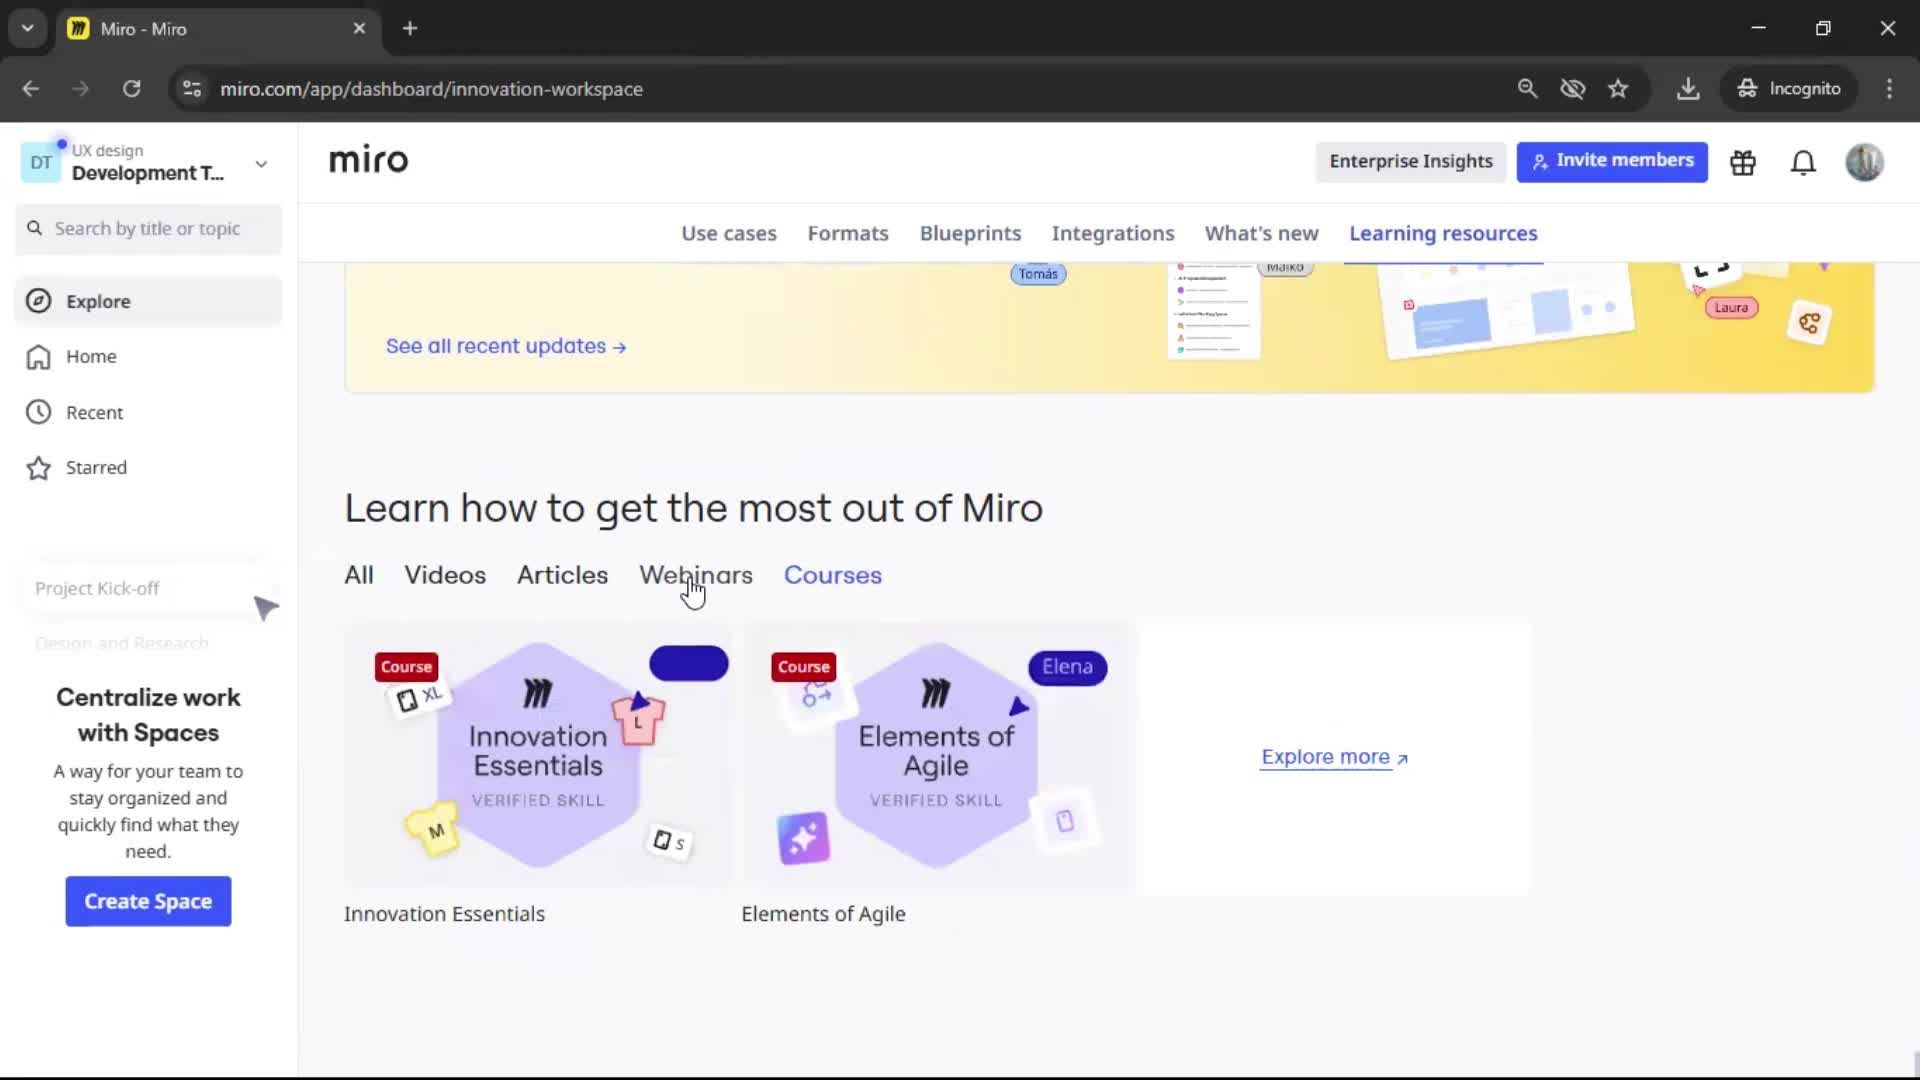
Task: Expand the Development Team workspace switcher
Action: point(261,164)
